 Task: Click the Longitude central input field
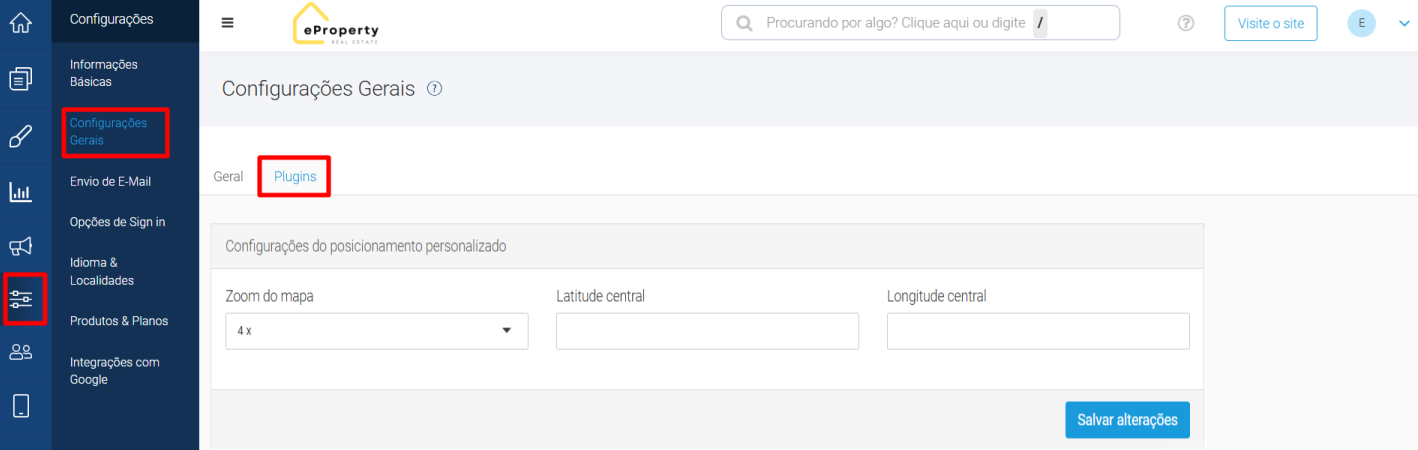[x=1038, y=331]
